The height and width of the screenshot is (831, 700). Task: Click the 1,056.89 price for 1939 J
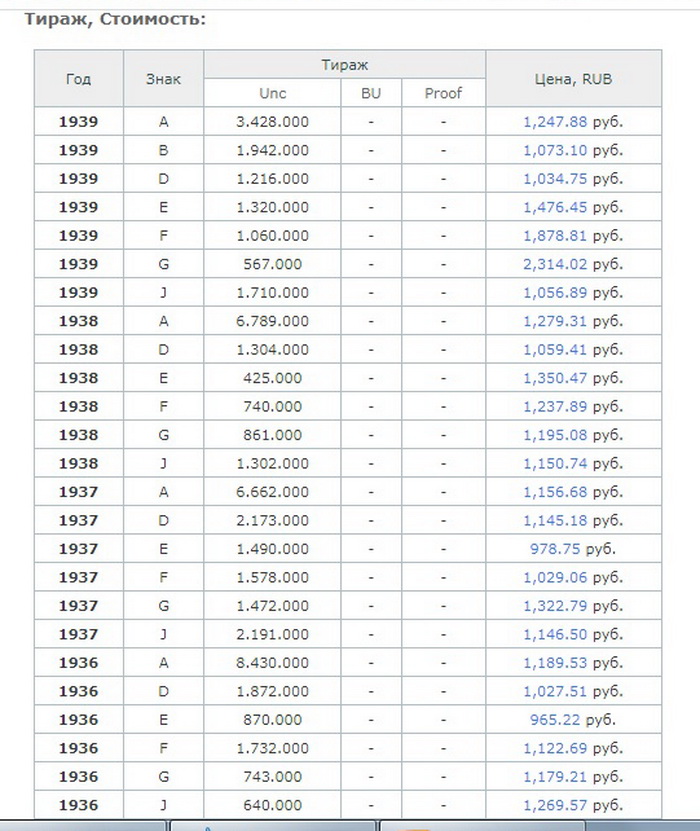[x=555, y=293]
